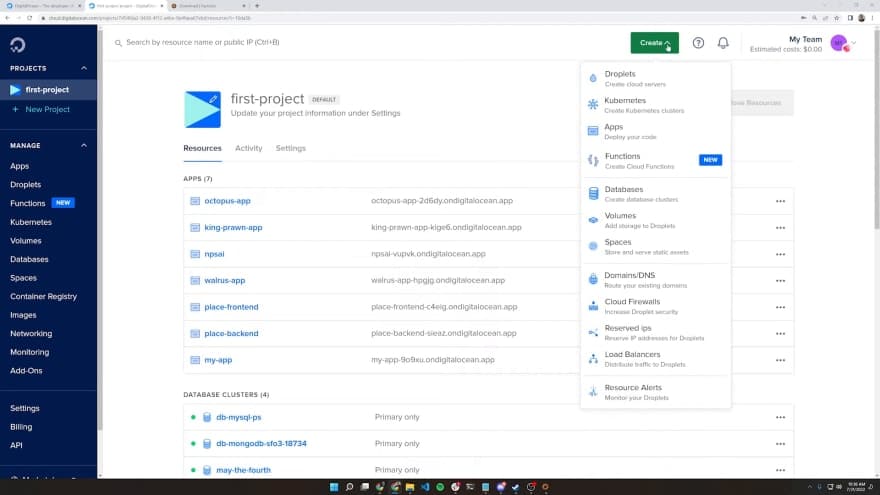The height and width of the screenshot is (495, 880).
Task: Click the user avatar at top right
Action: [x=838, y=43]
